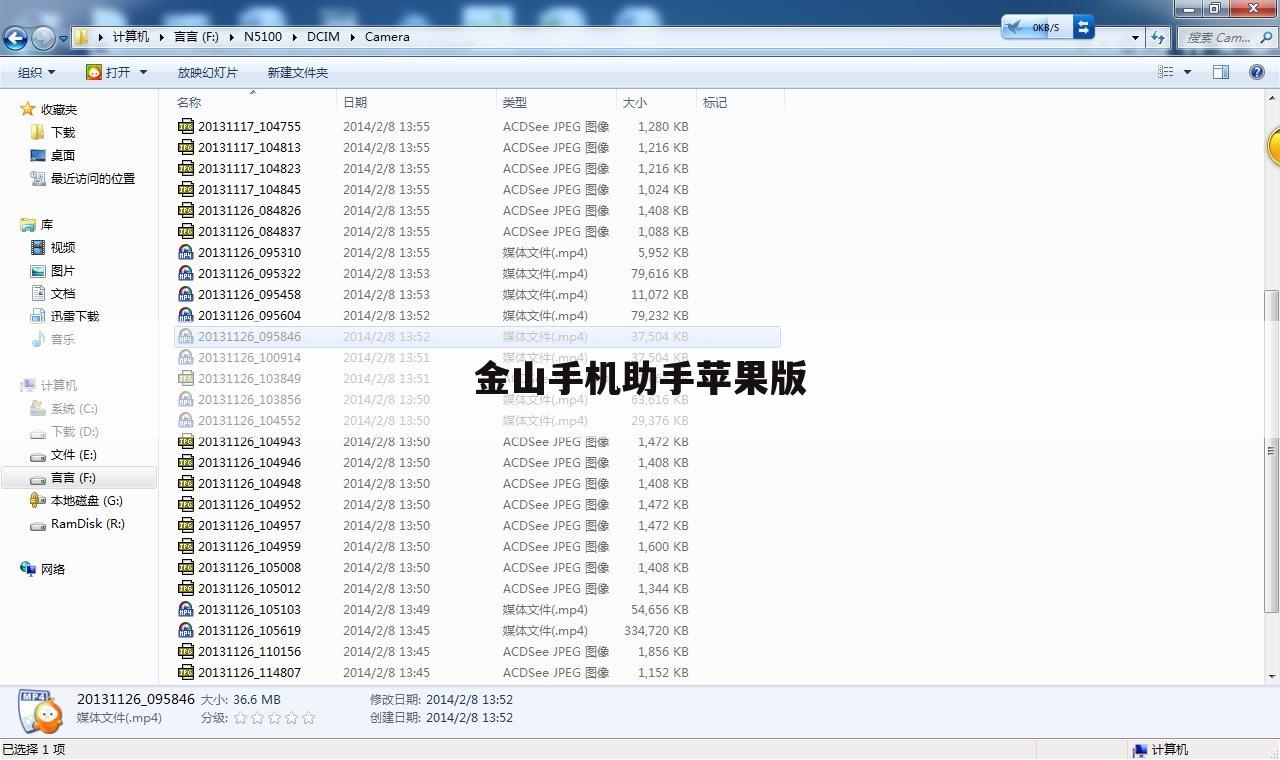This screenshot has width=1280, height=760.
Task: Click the refresh button beside address bar
Action: pos(1158,37)
